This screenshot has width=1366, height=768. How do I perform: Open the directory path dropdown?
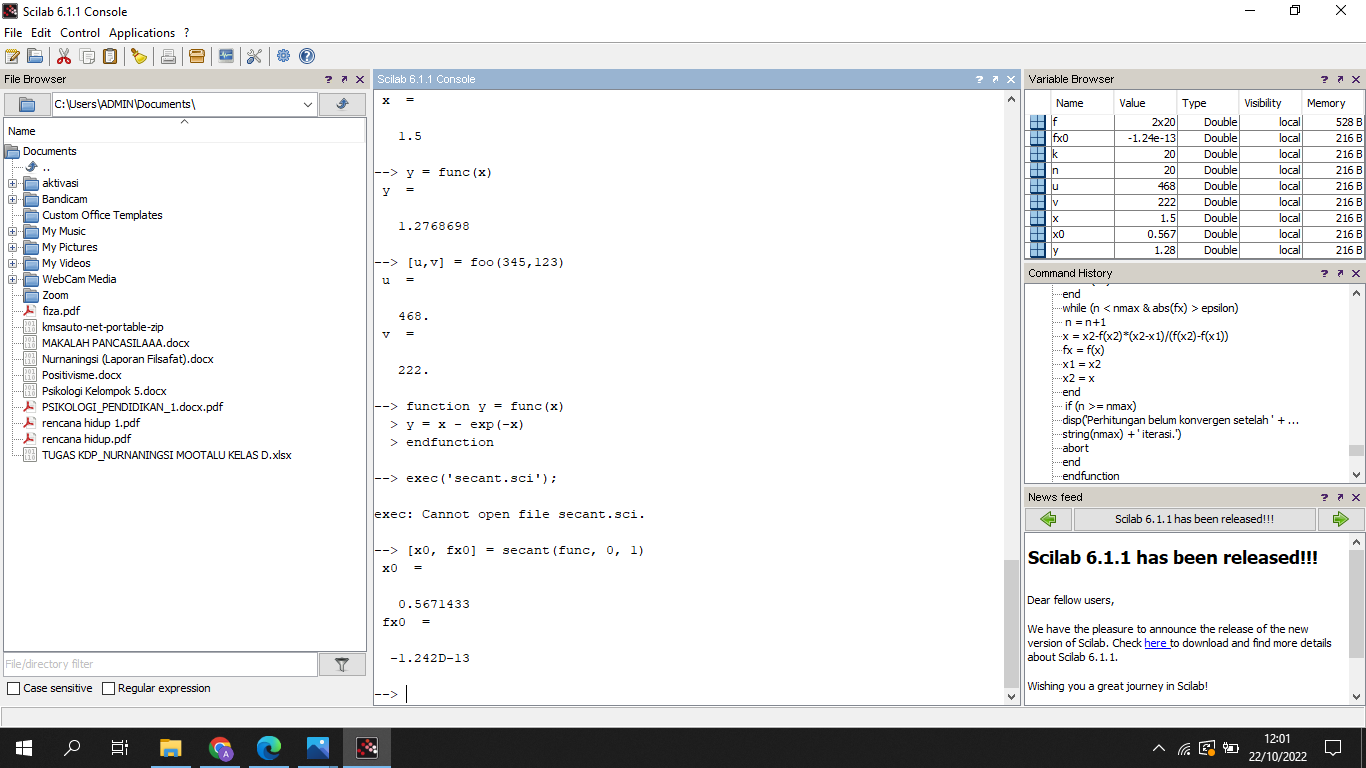(307, 104)
